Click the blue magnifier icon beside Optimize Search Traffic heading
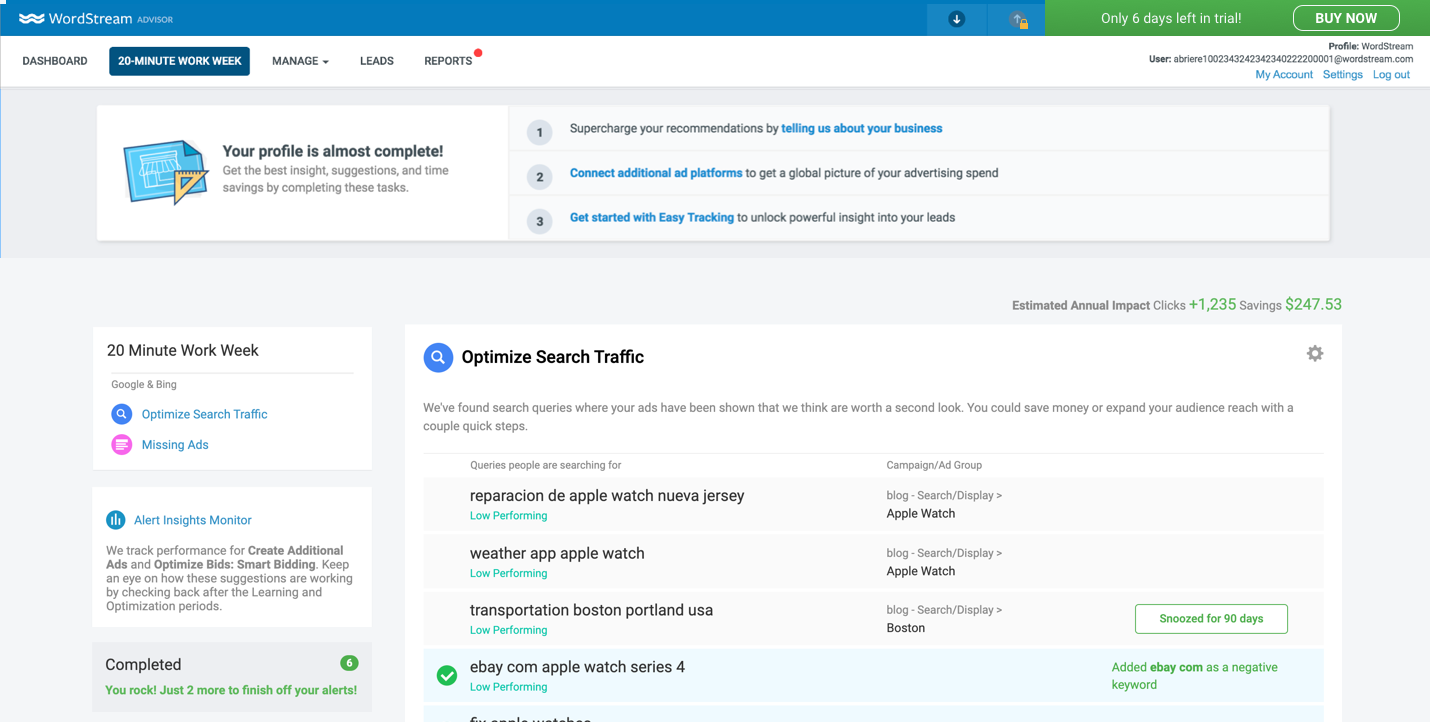 [438, 357]
